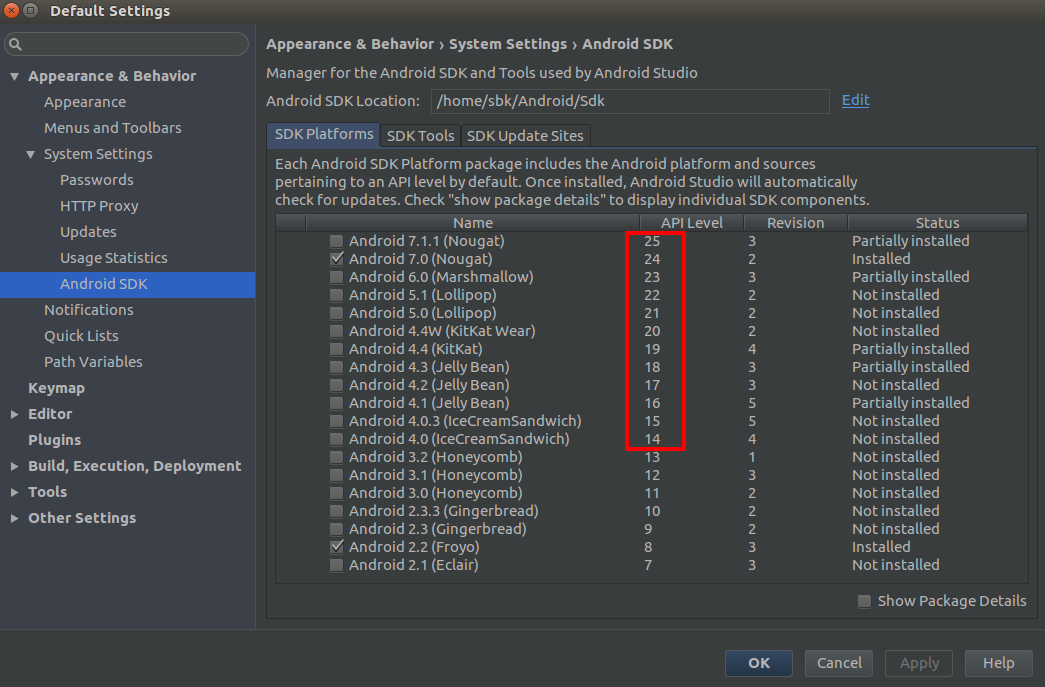Click the search magnifier icon in sidebar
Image resolution: width=1045 pixels, height=687 pixels.
(x=16, y=45)
